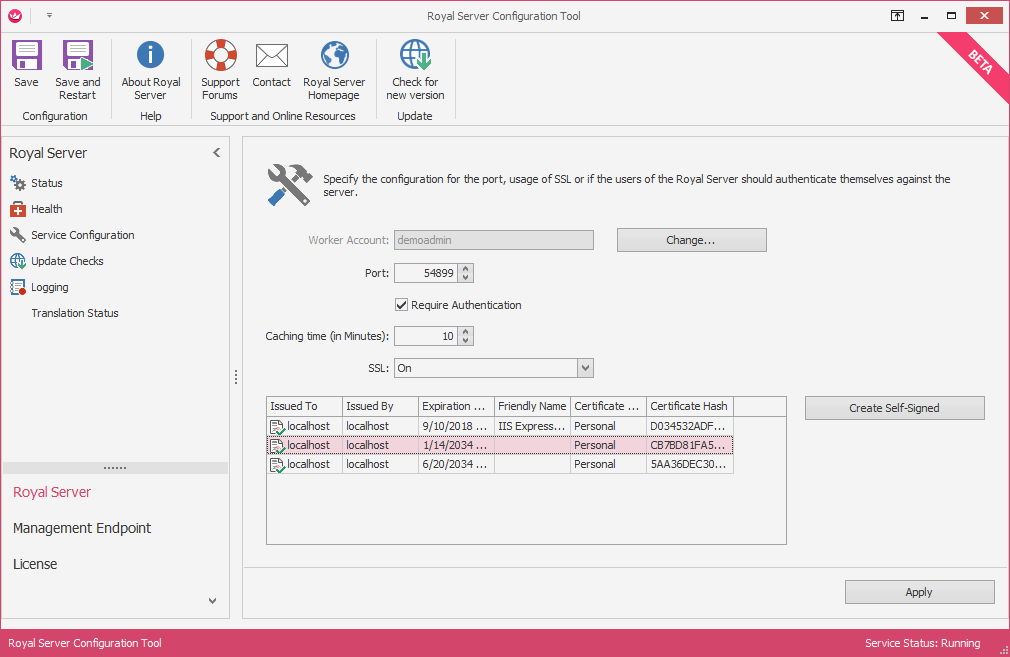Click the Apply button
The image size is (1010, 657).
[x=919, y=592]
